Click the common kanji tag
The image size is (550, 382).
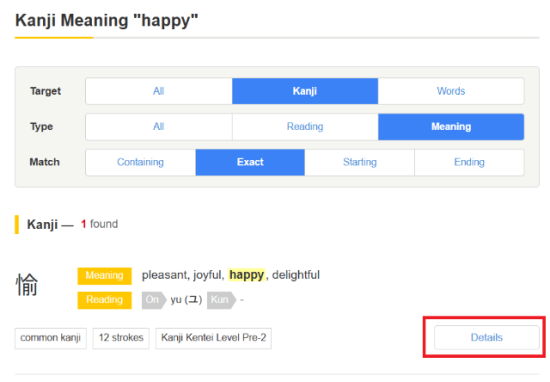point(51,338)
